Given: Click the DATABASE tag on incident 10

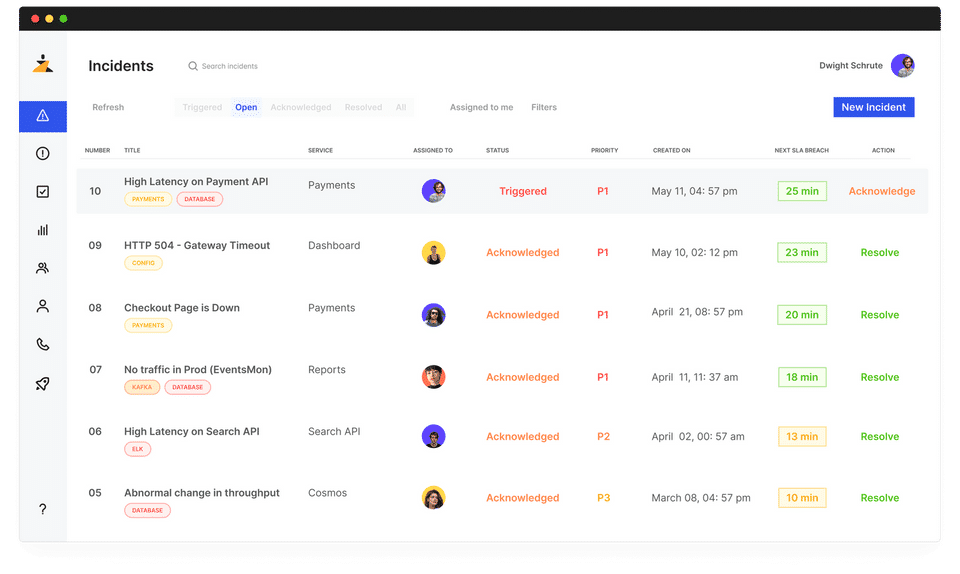Looking at the screenshot, I should [x=200, y=199].
